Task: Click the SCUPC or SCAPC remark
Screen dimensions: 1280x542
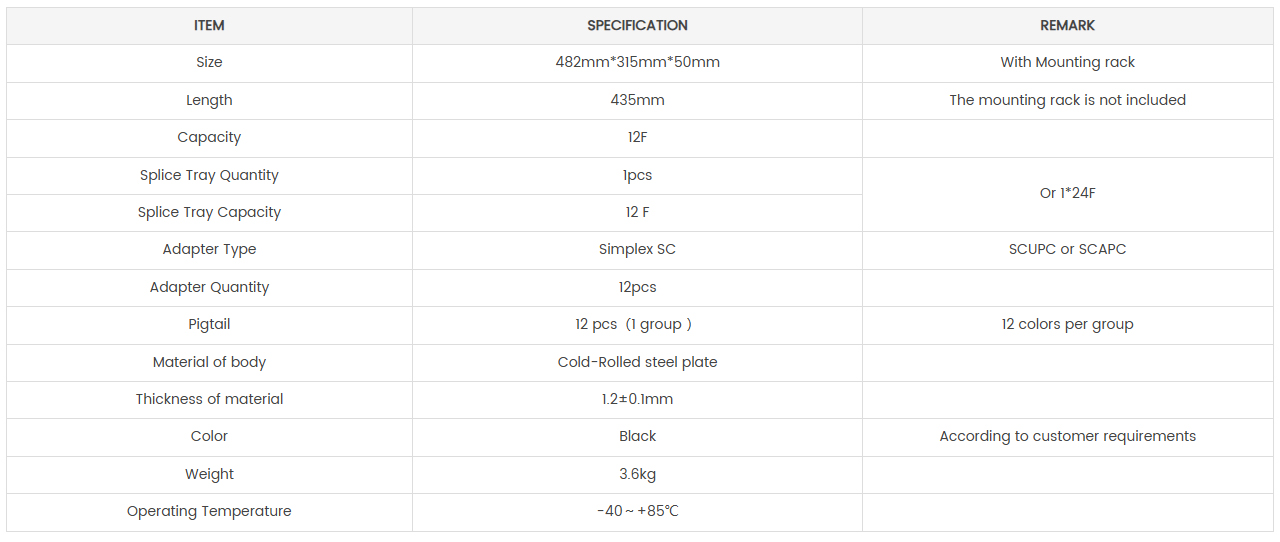Action: click(1067, 249)
